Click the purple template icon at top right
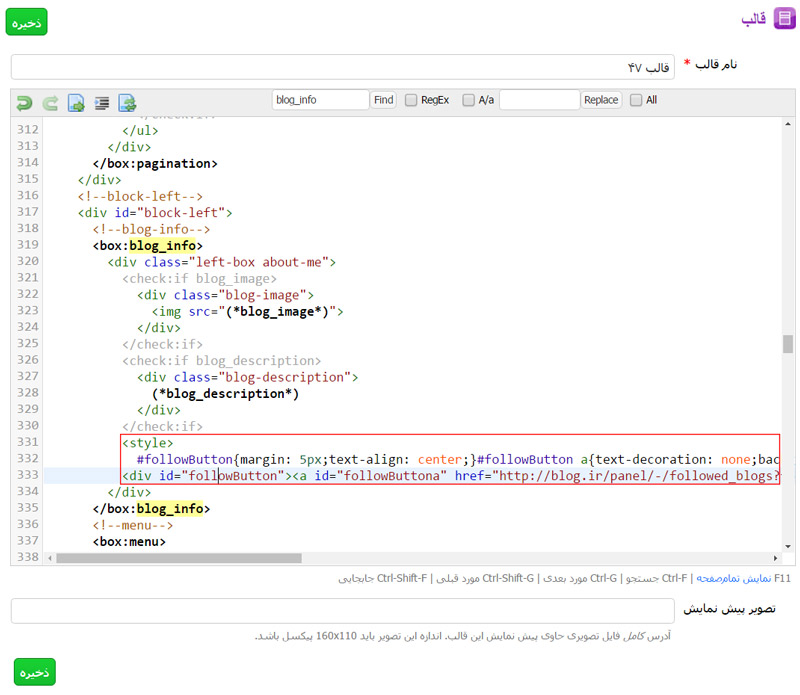800x695 pixels. 785,18
